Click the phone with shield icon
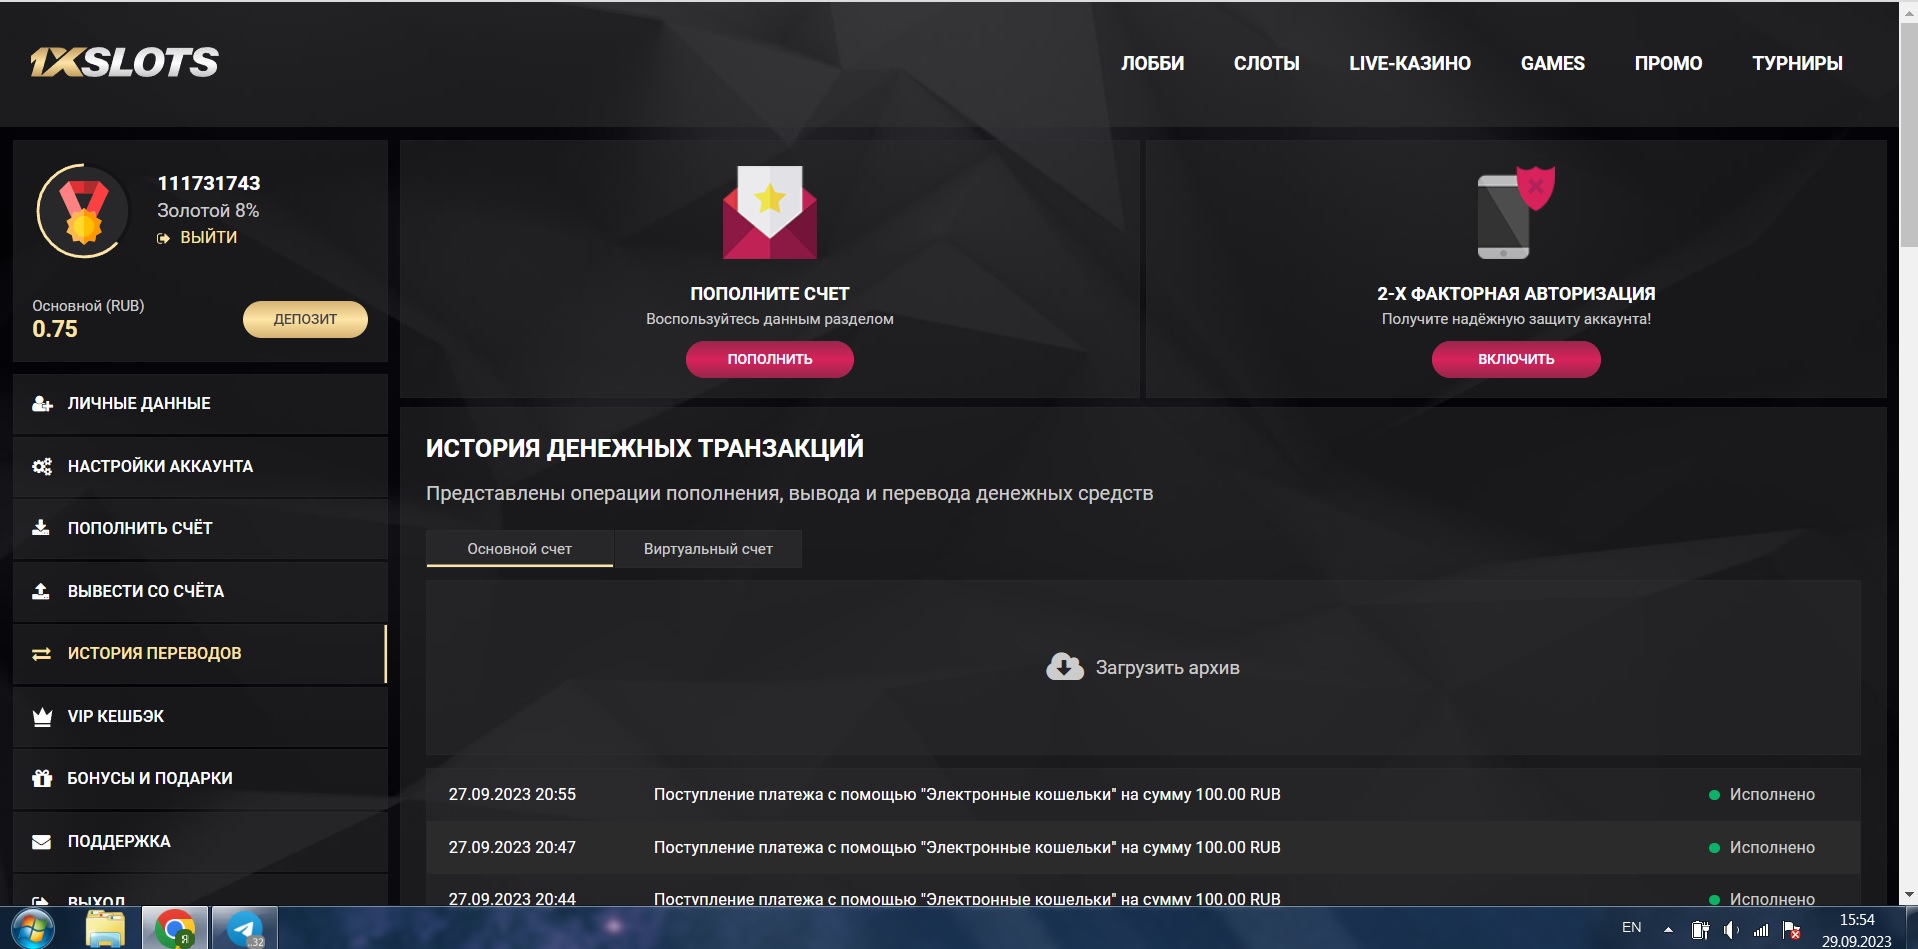 [1515, 212]
